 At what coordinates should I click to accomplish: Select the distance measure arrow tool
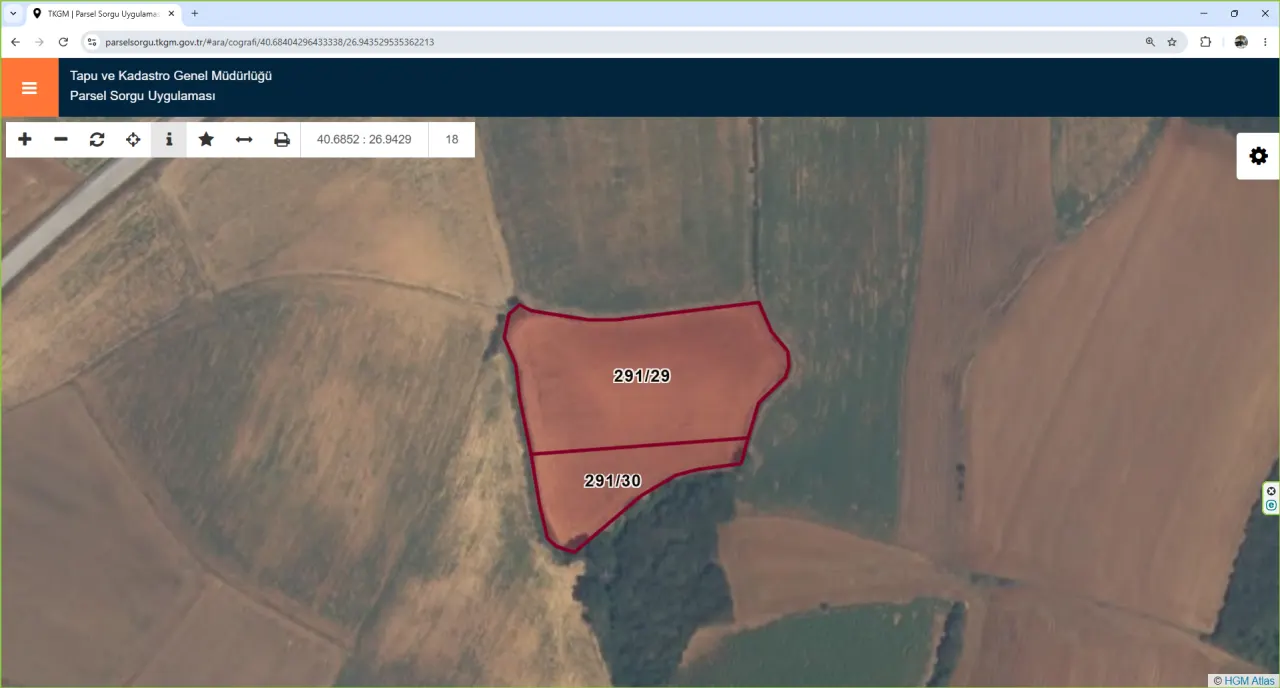tap(244, 139)
